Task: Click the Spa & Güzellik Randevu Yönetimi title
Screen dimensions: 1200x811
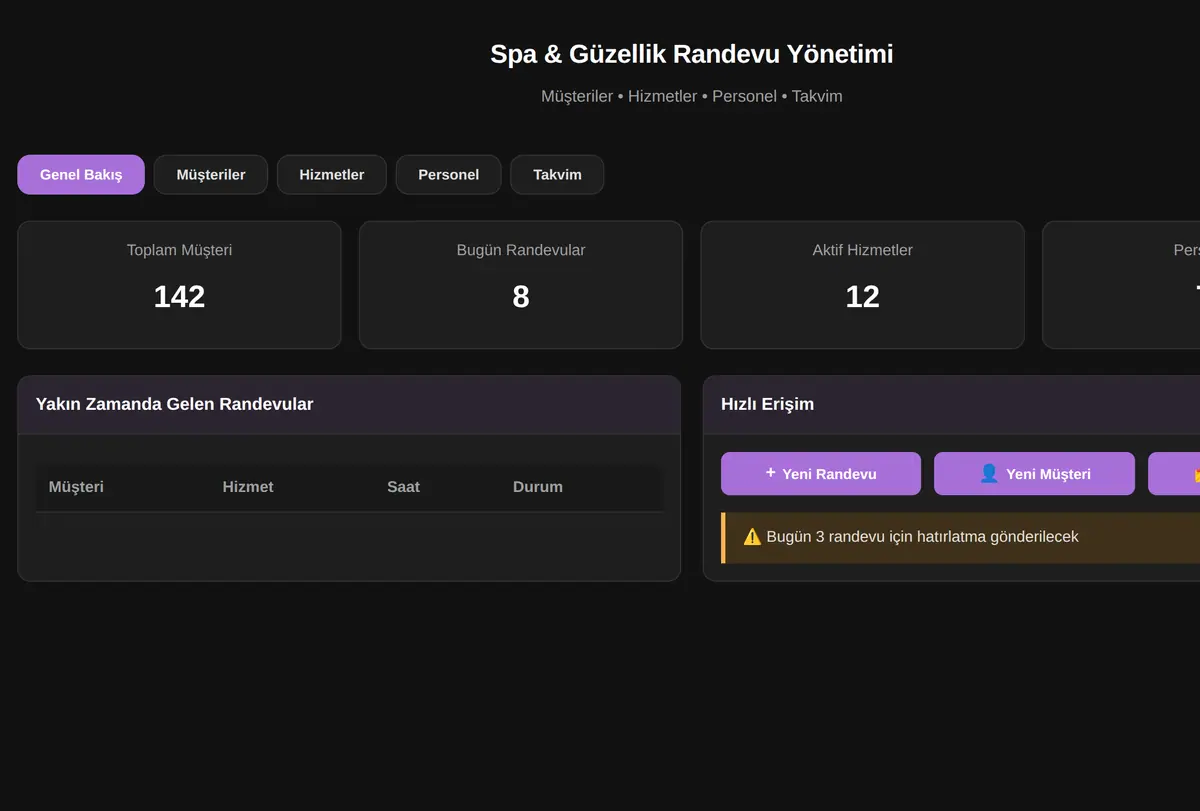Action: click(x=692, y=54)
